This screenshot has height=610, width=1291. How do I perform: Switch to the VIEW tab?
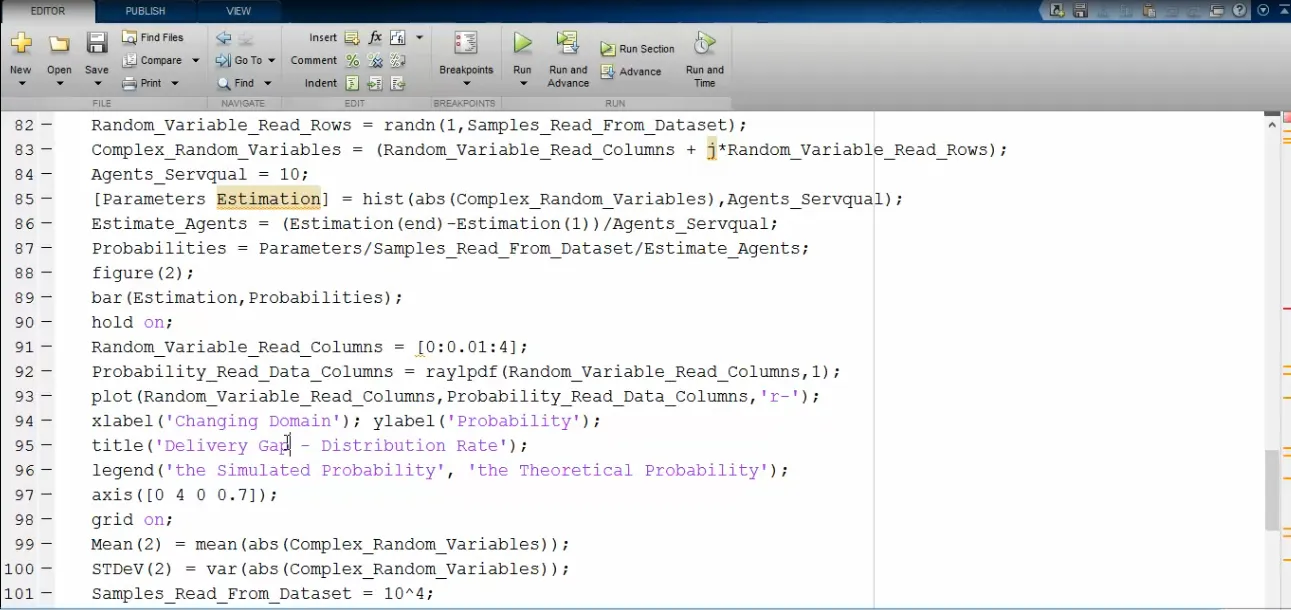click(239, 11)
